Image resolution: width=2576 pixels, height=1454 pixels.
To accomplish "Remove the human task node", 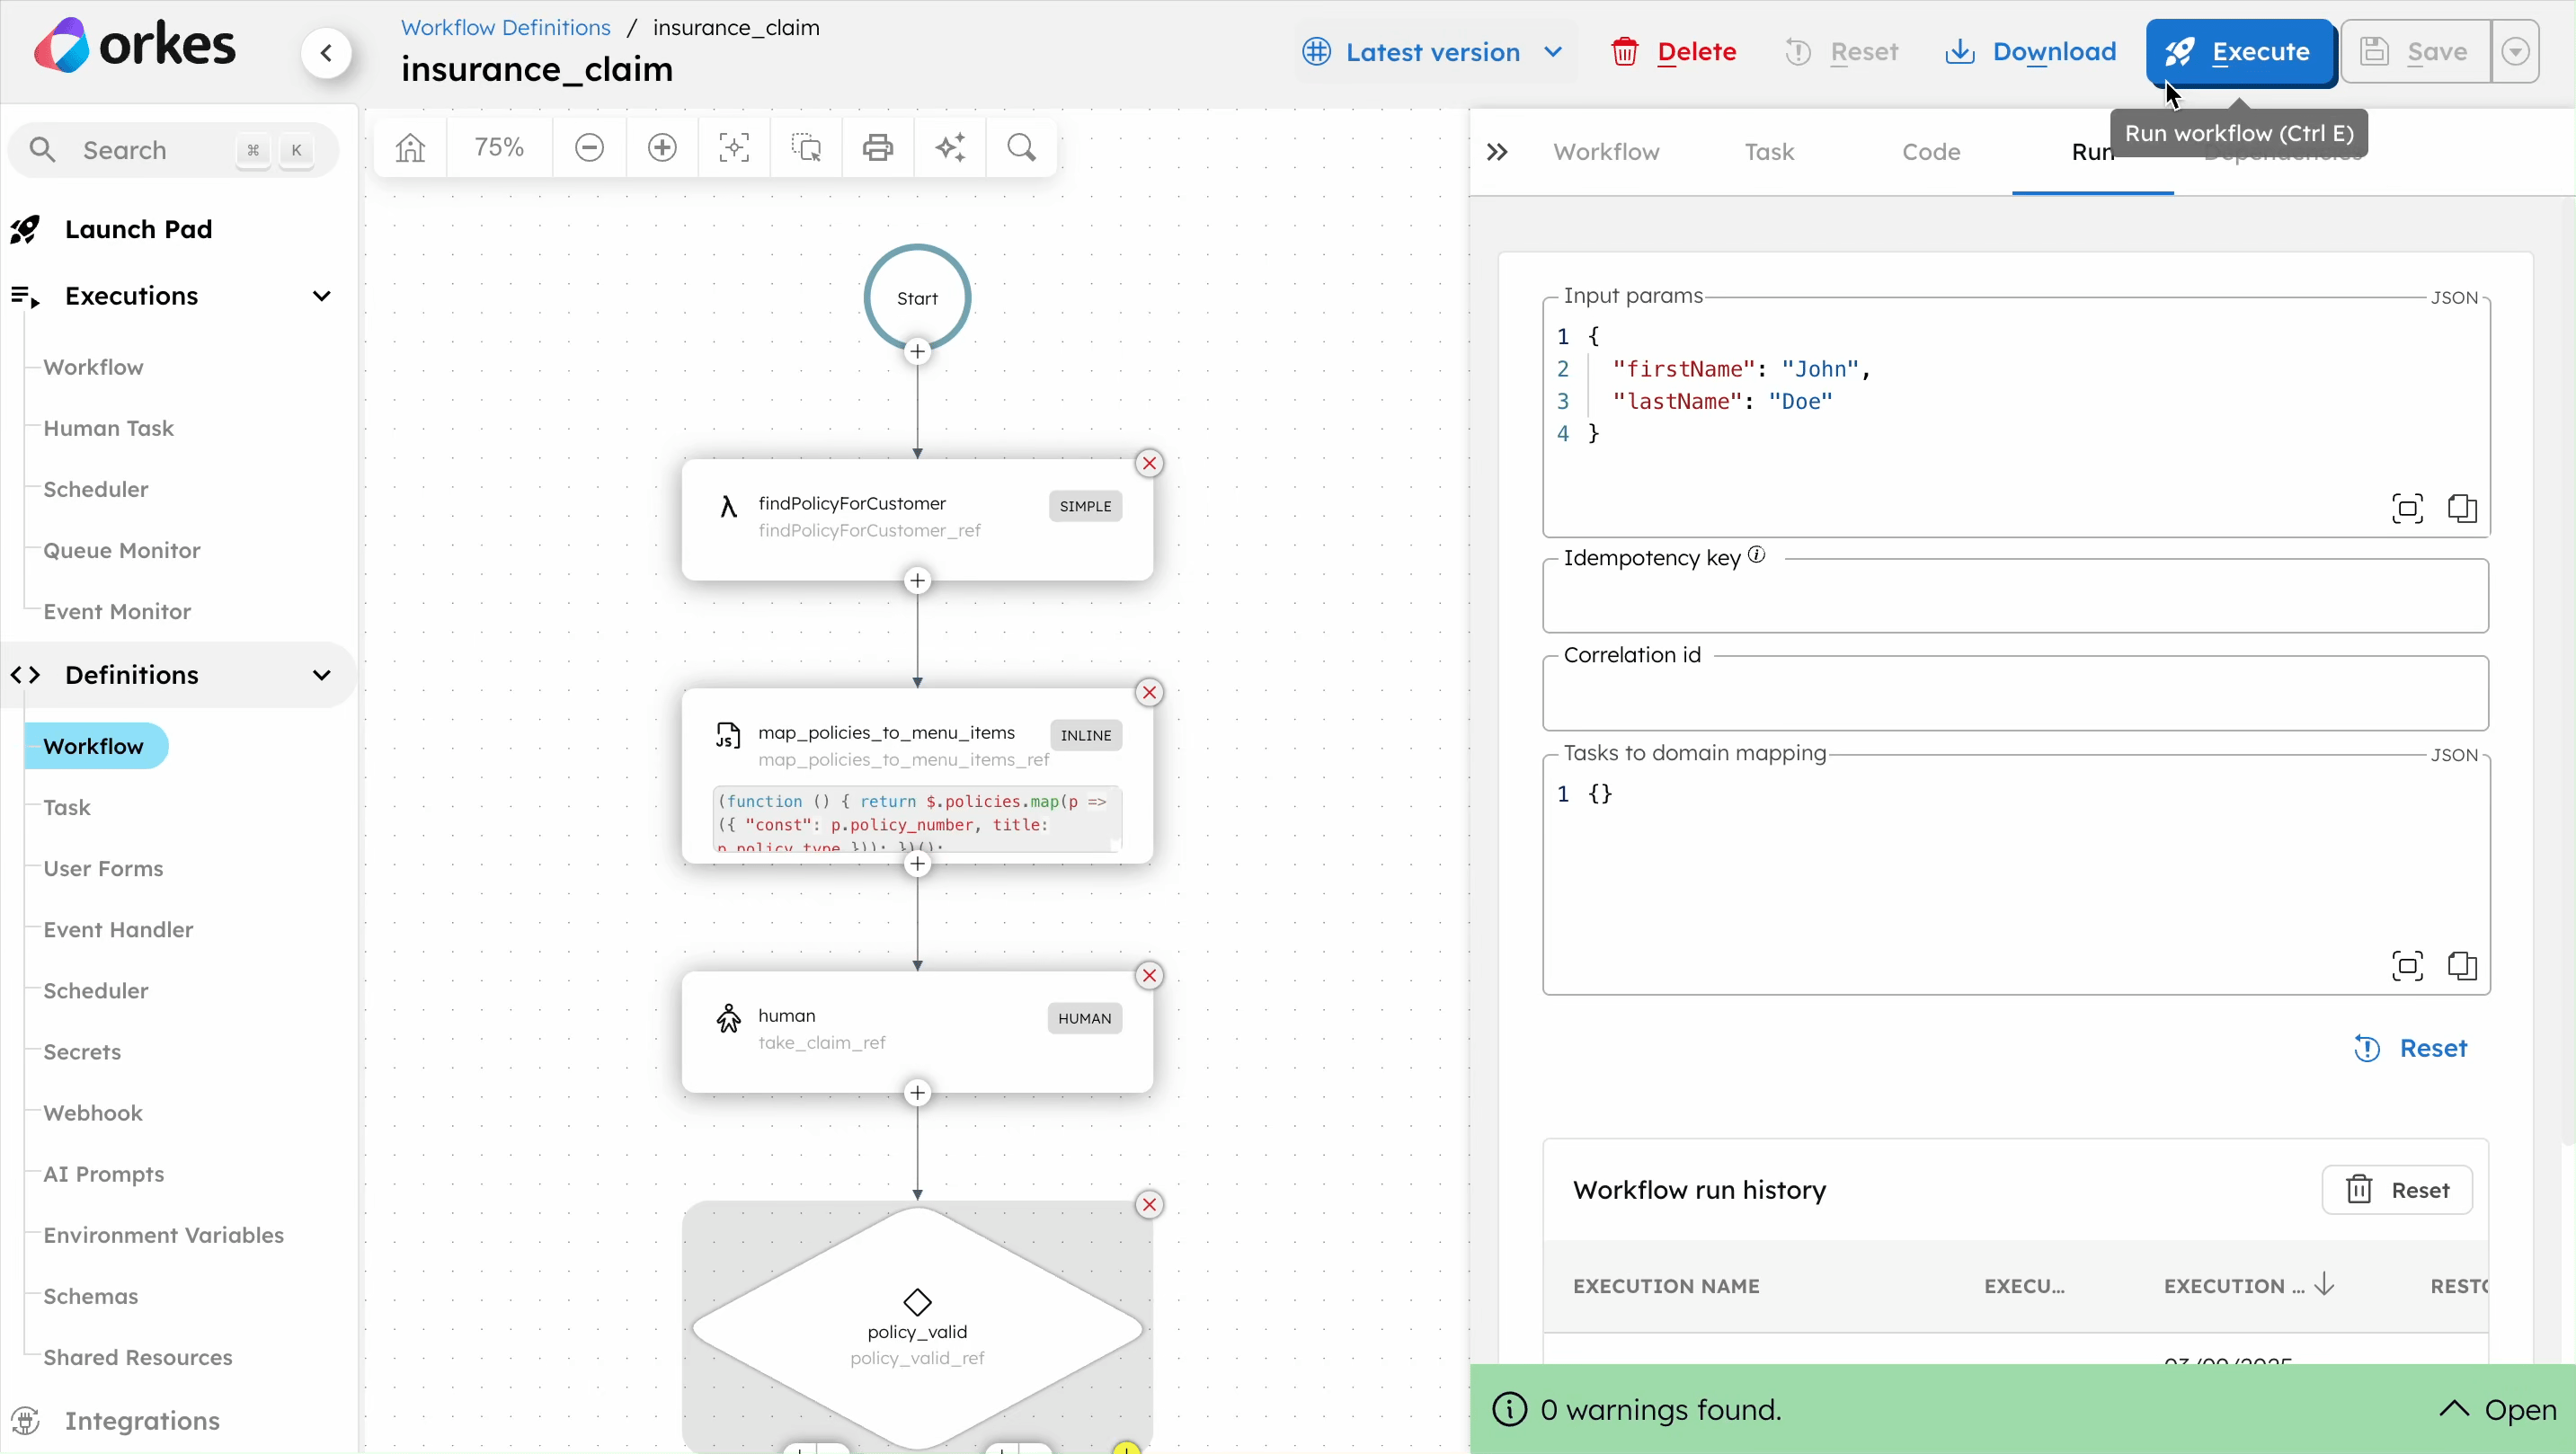I will (x=1149, y=975).
